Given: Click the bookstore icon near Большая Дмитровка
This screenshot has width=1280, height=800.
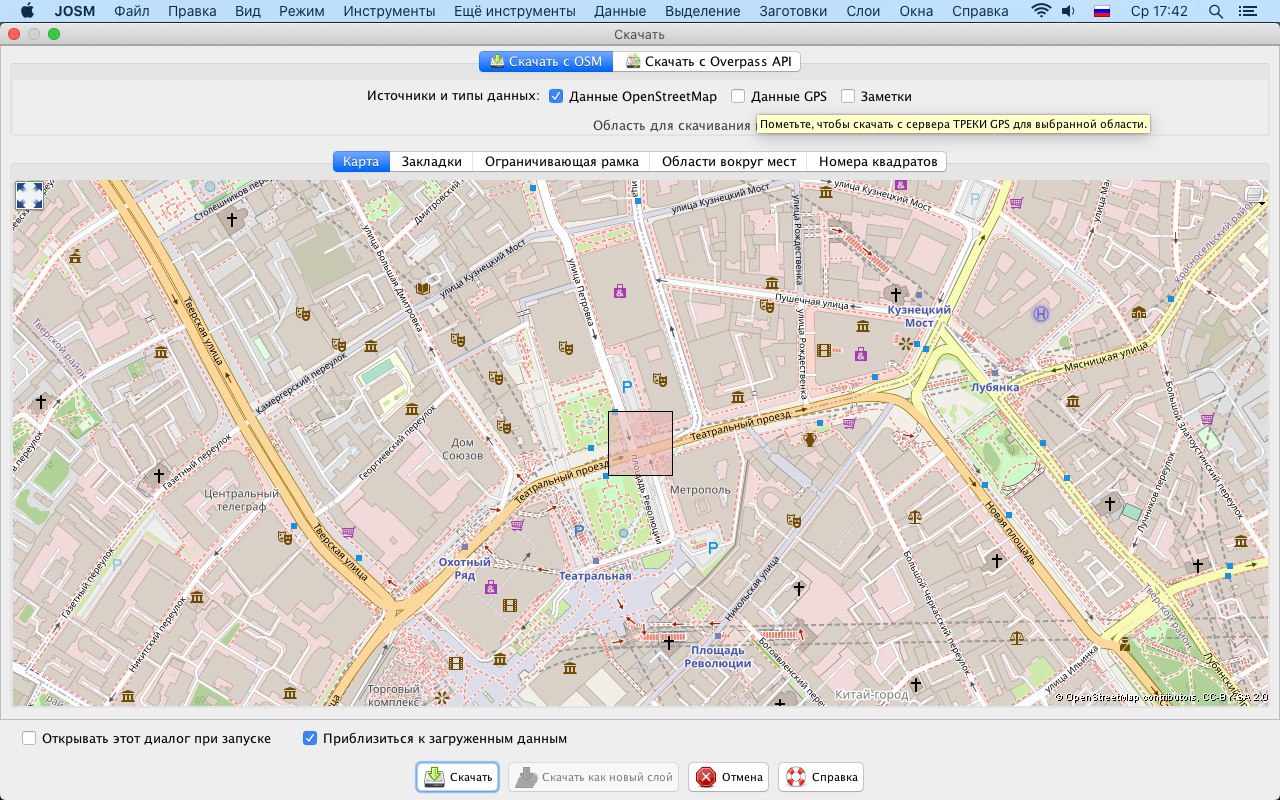Looking at the screenshot, I should pos(423,289).
